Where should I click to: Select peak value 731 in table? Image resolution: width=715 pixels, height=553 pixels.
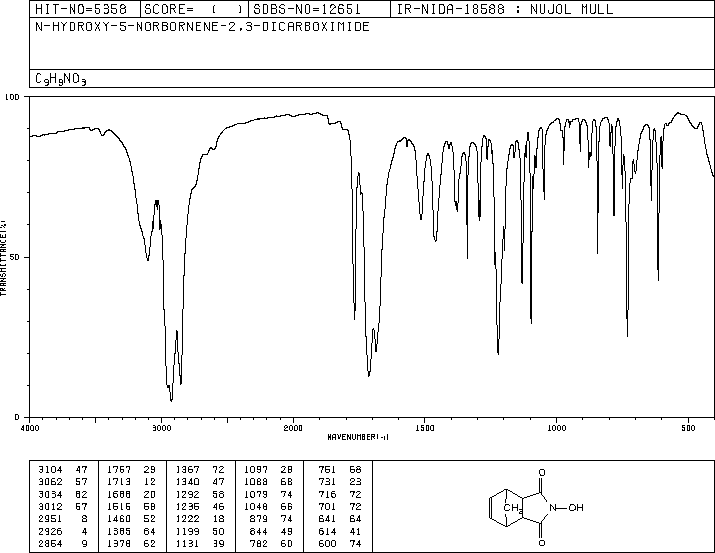tap(327, 482)
